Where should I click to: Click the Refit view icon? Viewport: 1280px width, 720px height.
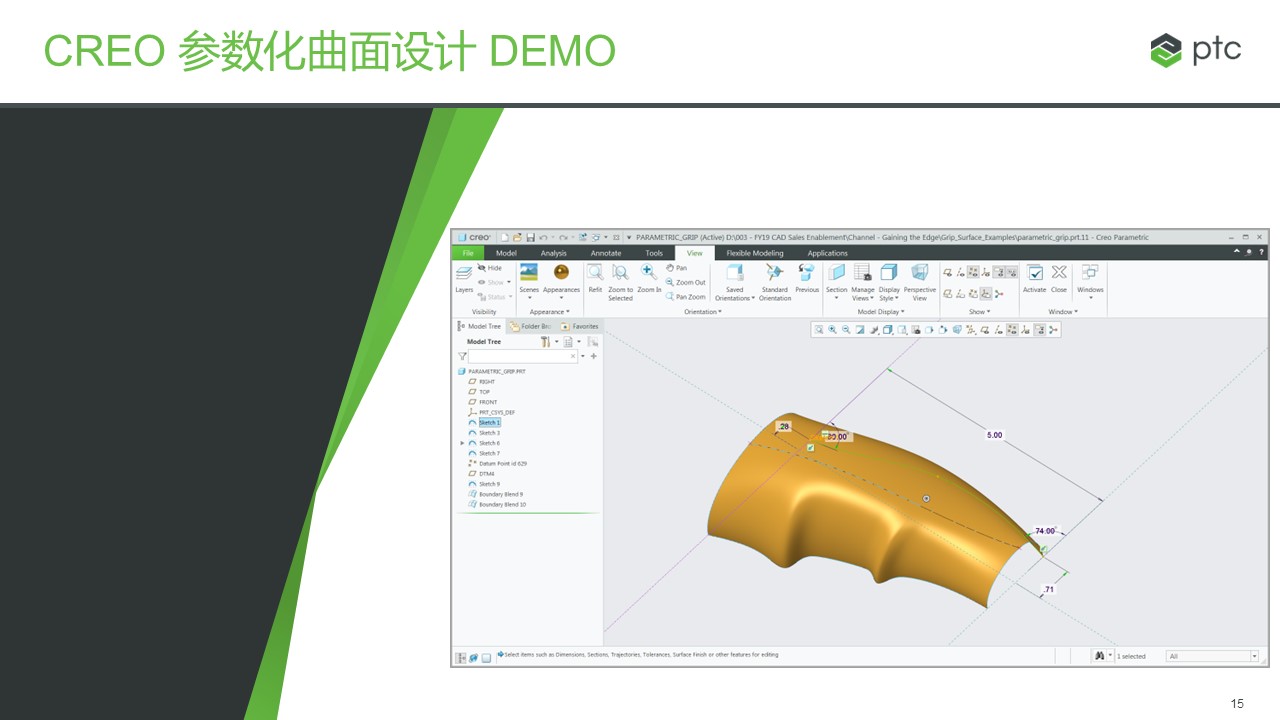point(595,272)
